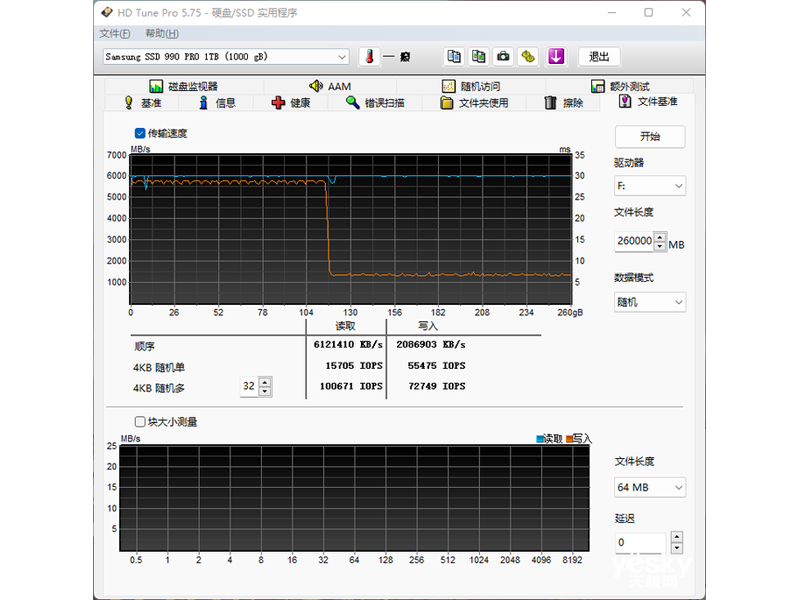Image resolution: width=800 pixels, height=600 pixels.
Task: Click the queue depth 32 input field
Action: click(x=249, y=387)
